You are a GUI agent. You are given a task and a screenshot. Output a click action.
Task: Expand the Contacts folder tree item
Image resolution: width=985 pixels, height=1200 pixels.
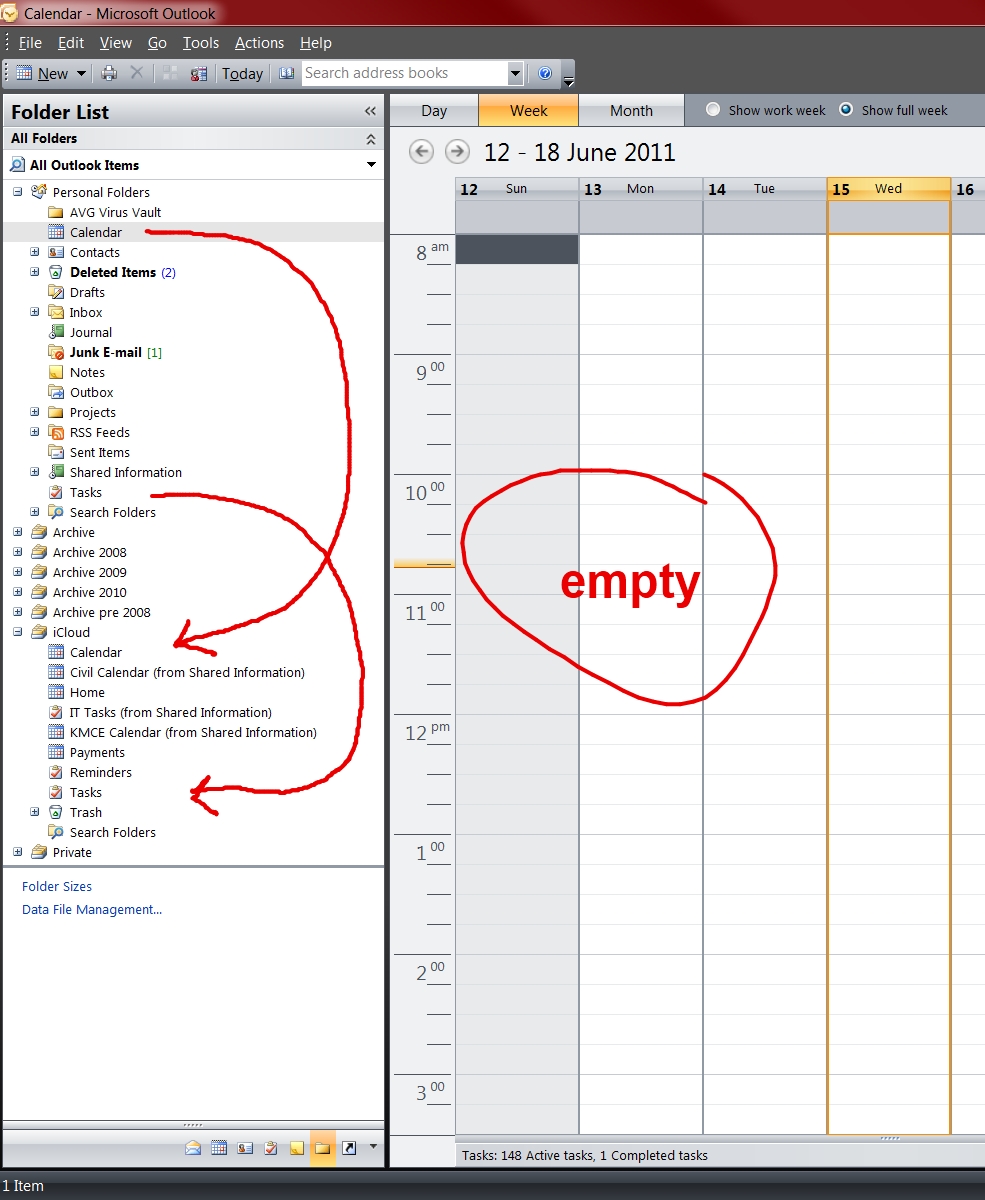[35, 252]
